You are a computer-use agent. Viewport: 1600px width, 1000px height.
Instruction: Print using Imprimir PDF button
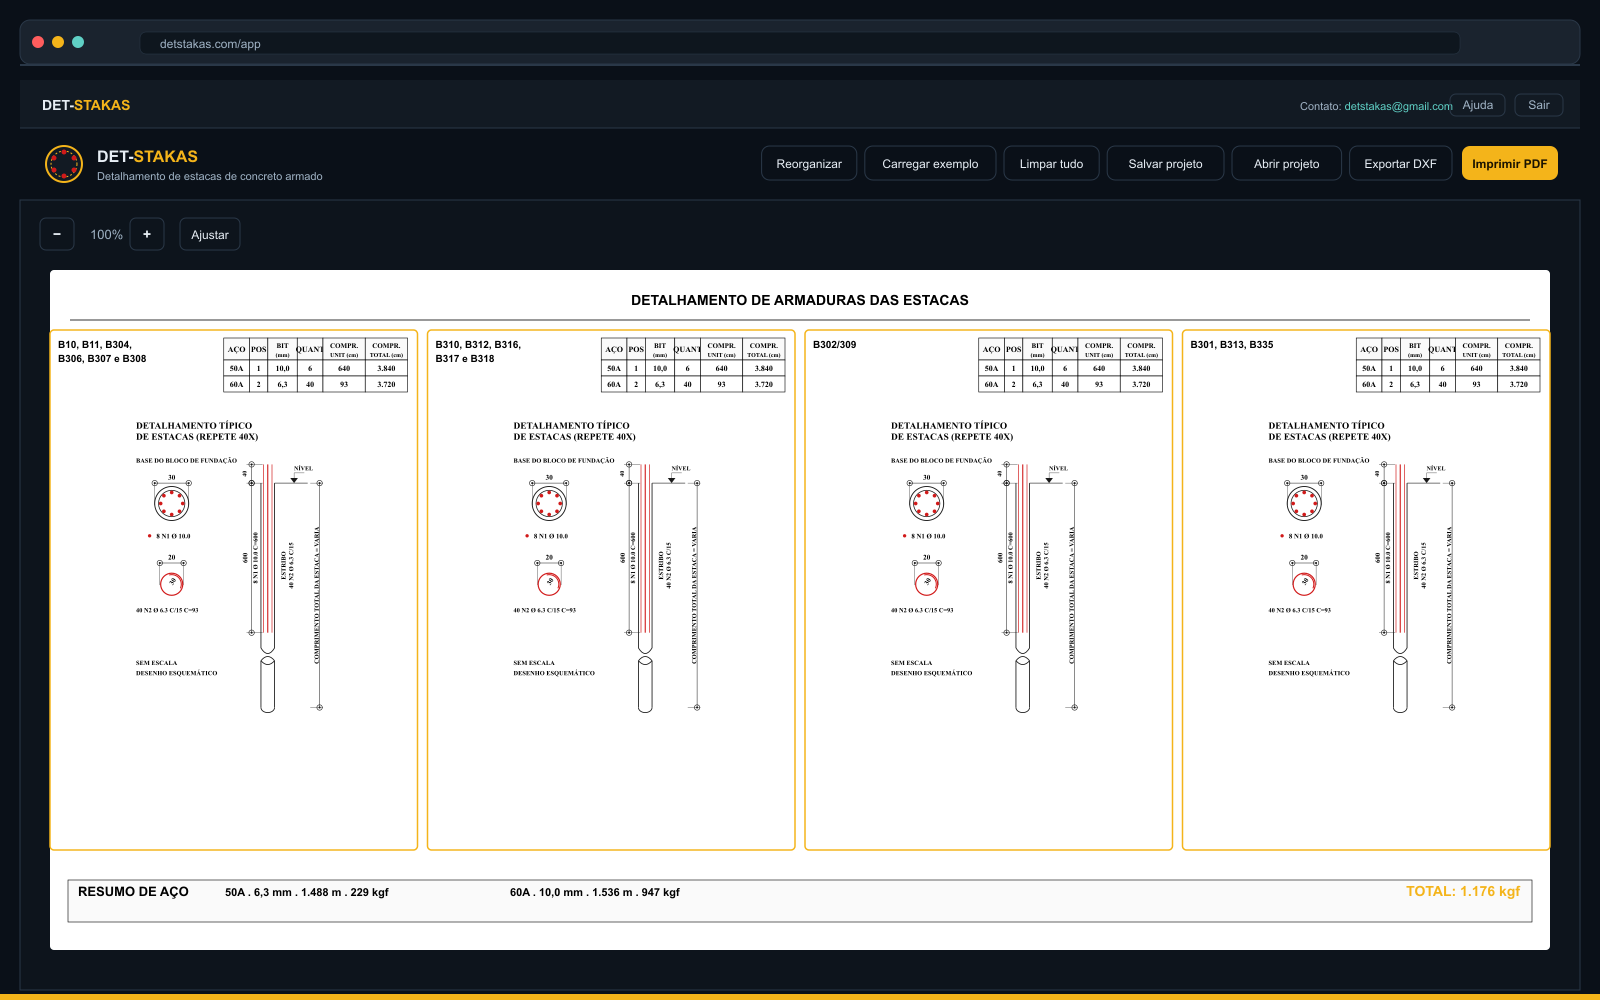1509,164
